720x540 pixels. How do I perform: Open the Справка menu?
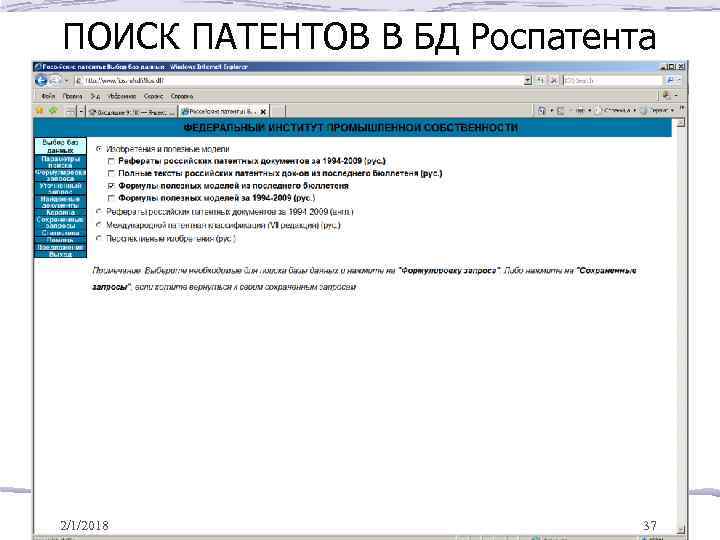click(182, 96)
